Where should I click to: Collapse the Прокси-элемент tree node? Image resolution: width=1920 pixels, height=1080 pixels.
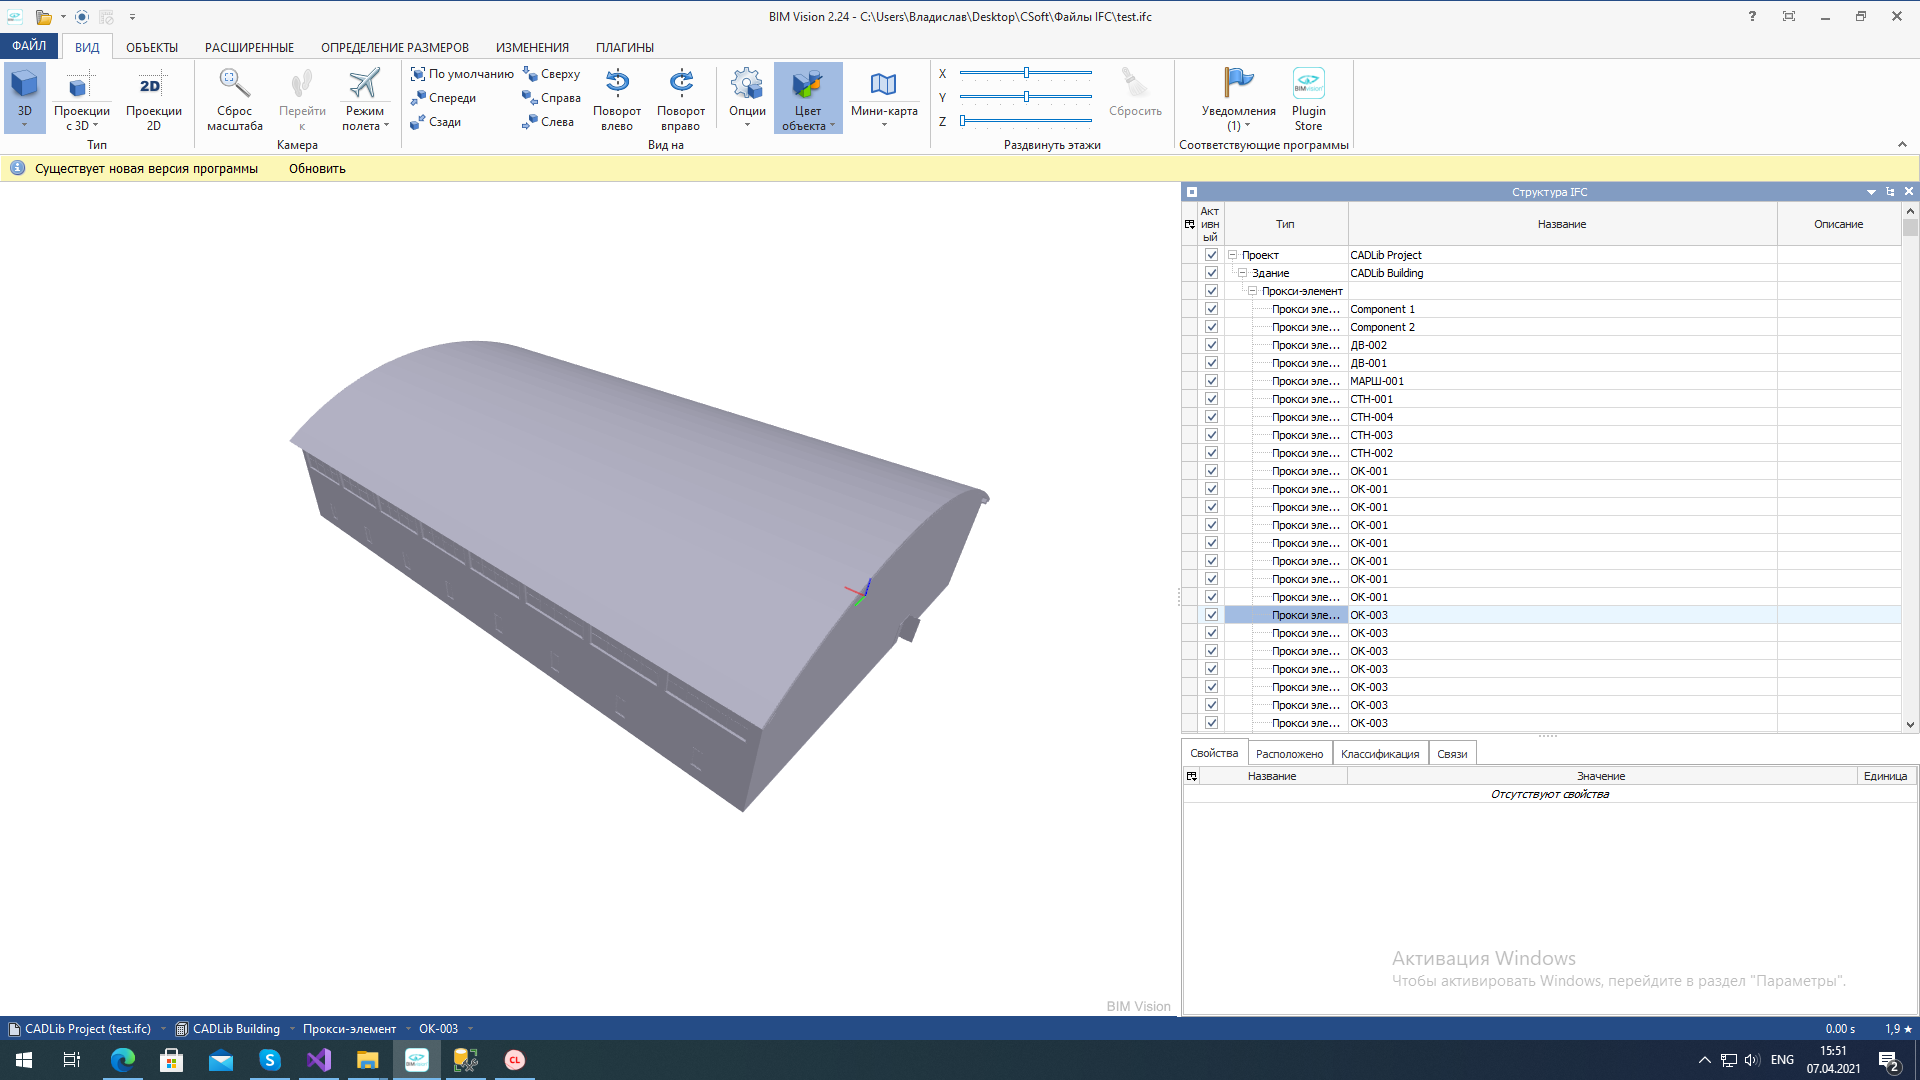point(1252,291)
